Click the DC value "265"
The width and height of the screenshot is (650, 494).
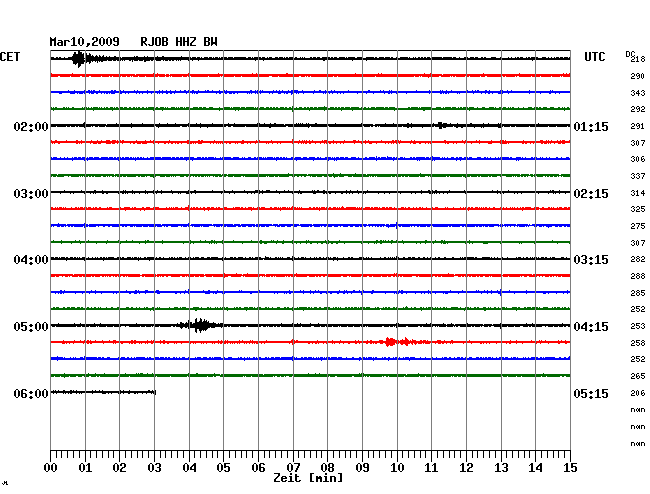pos(638,376)
